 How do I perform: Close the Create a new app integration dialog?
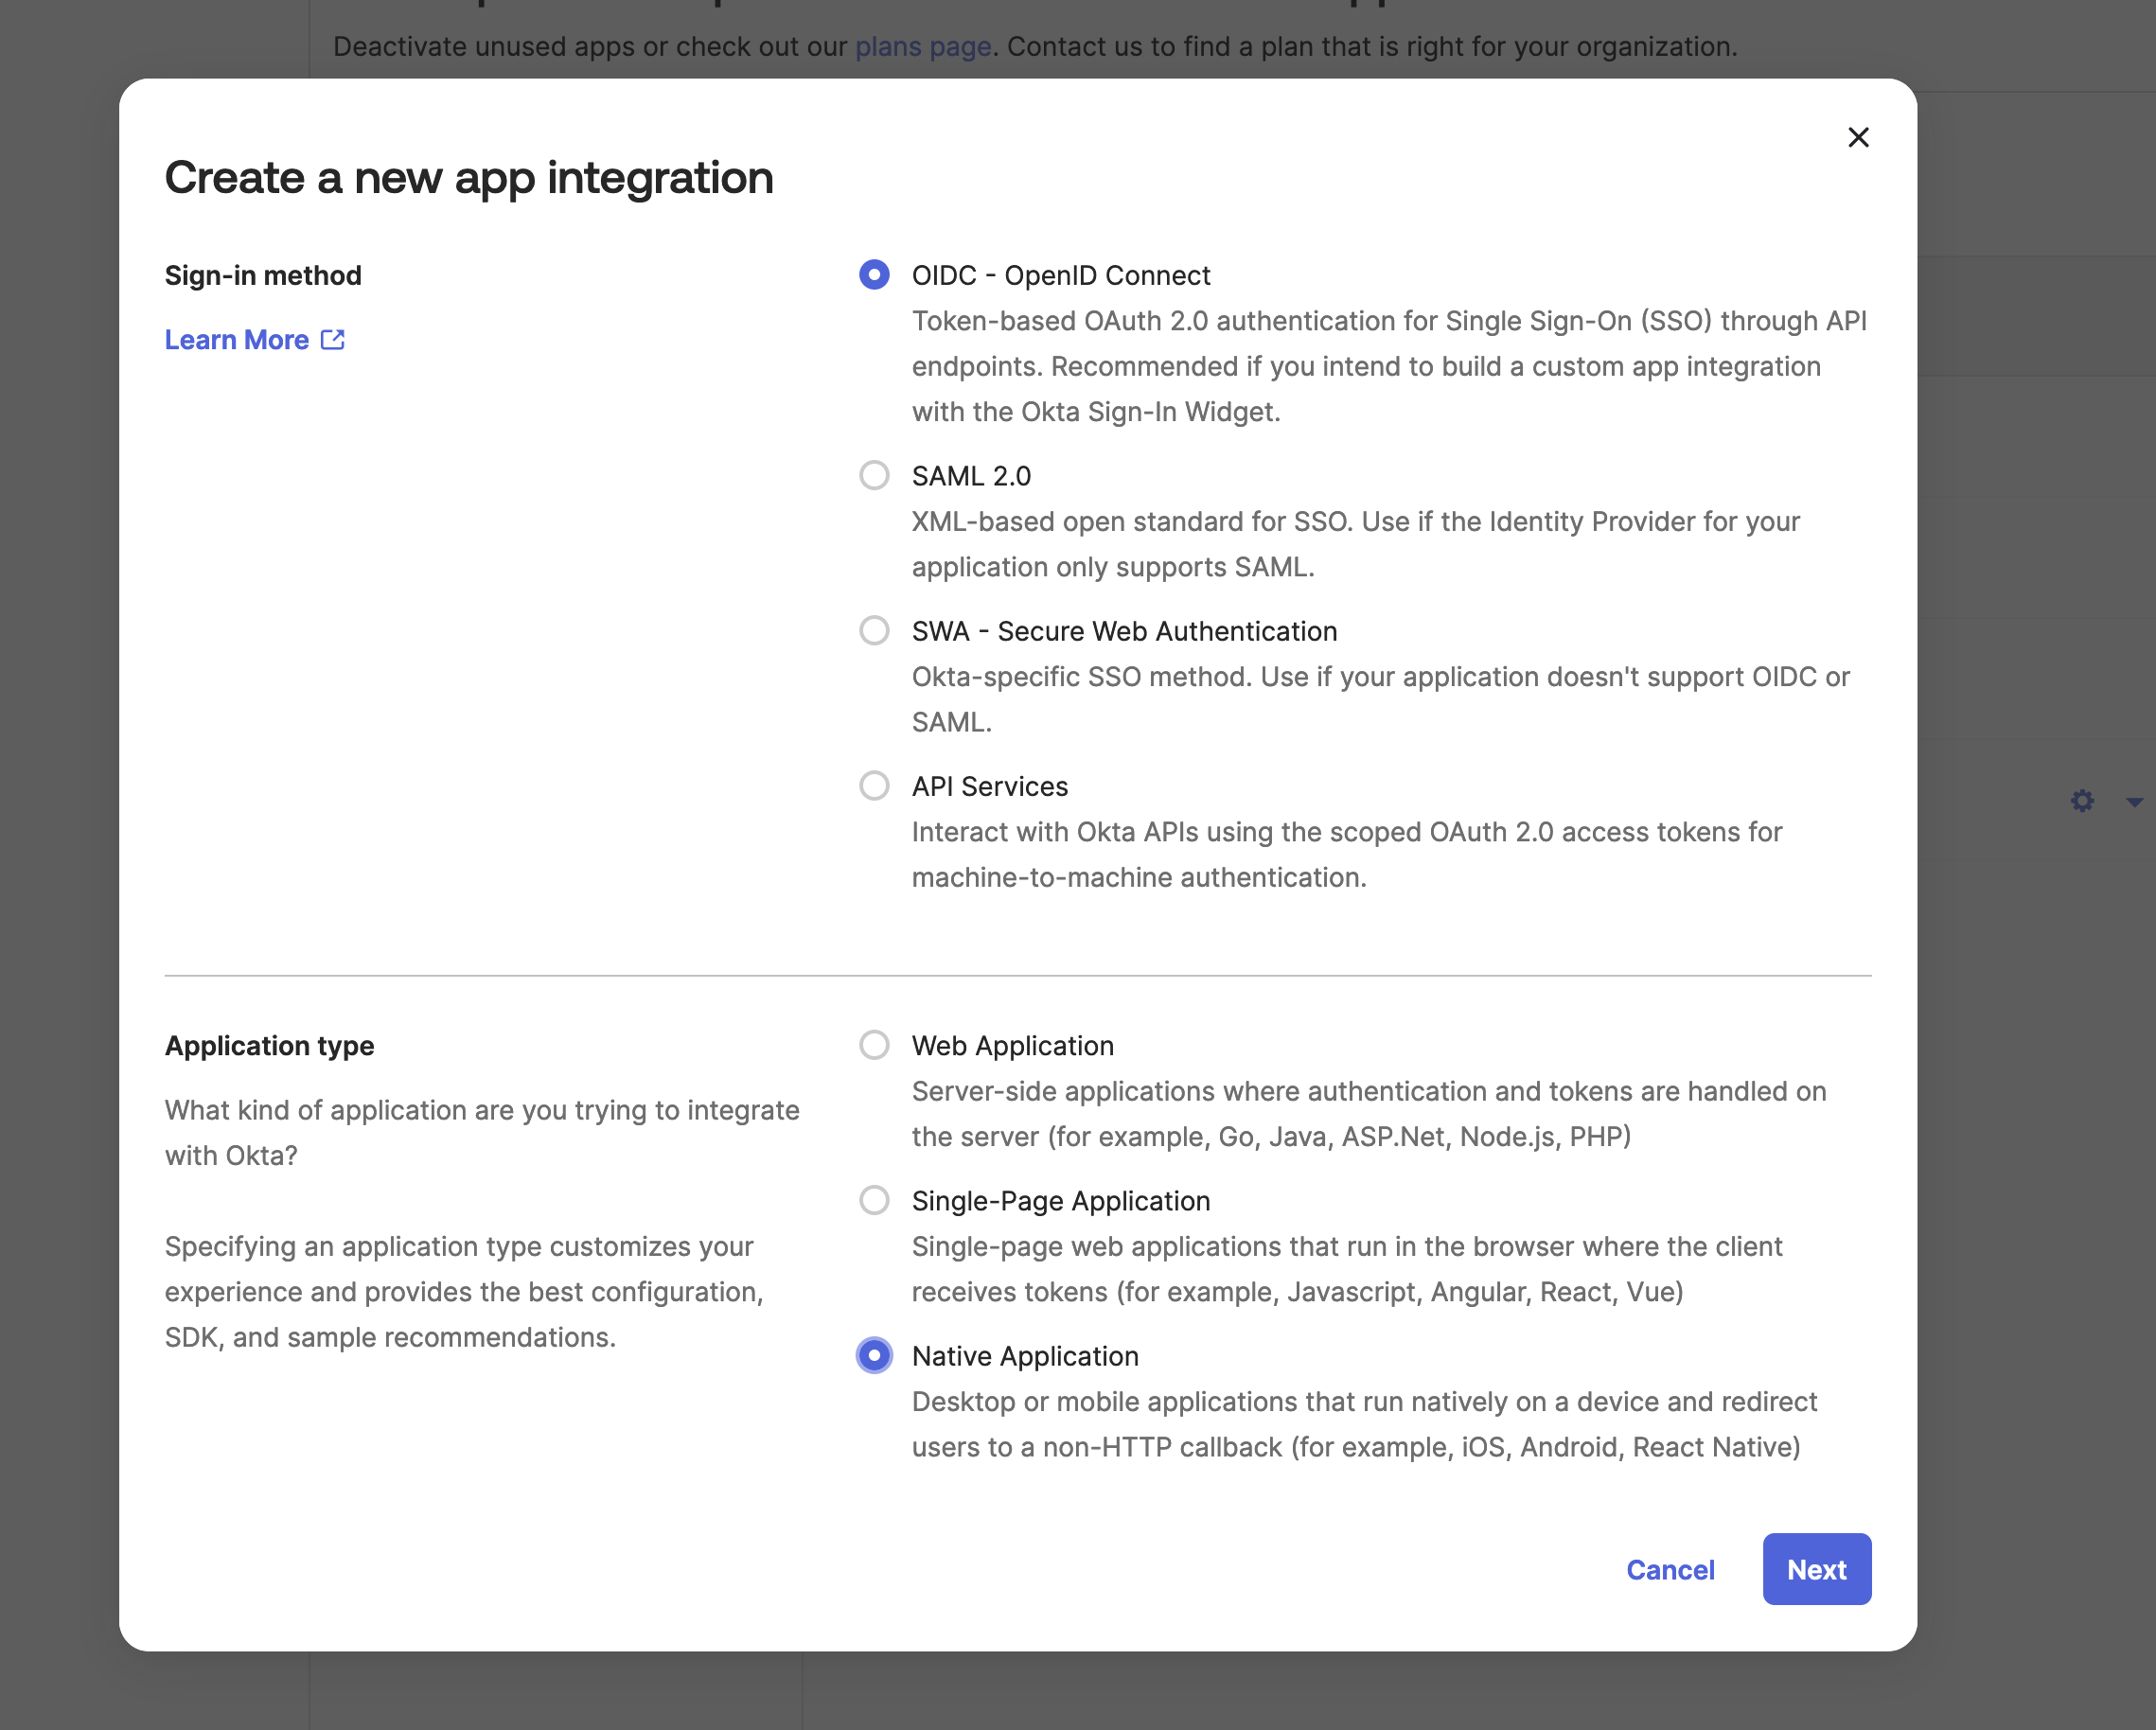[1858, 138]
